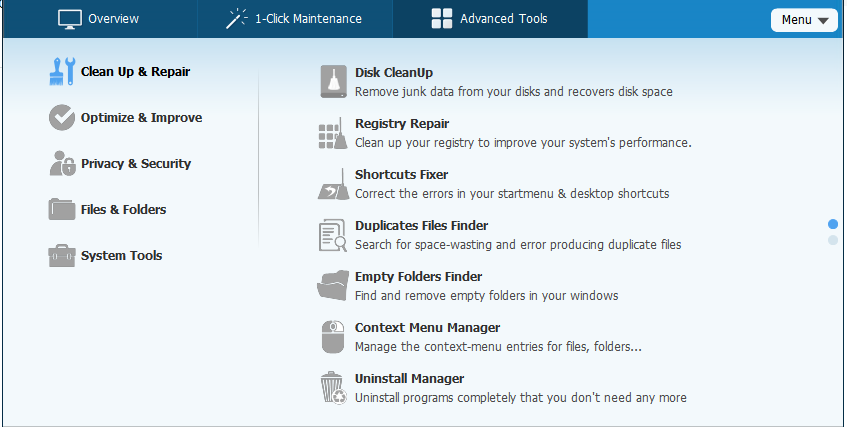Select Optimize & Improve category
The height and width of the screenshot is (427, 847).
tap(141, 118)
